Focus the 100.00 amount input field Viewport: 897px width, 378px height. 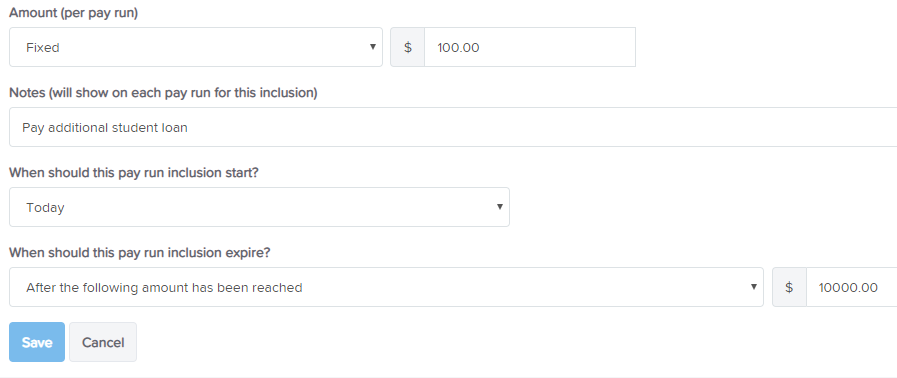click(530, 47)
